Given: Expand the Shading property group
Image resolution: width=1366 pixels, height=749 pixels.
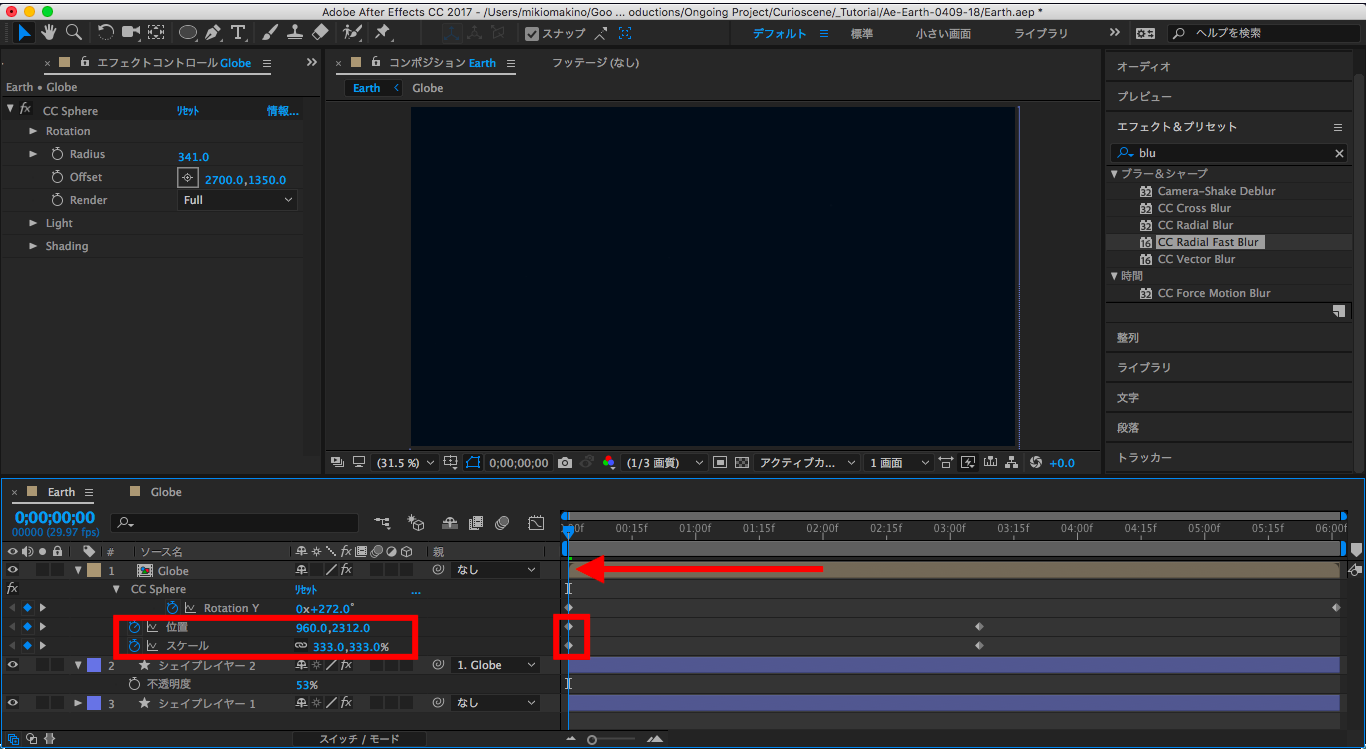Looking at the screenshot, I should [33, 246].
